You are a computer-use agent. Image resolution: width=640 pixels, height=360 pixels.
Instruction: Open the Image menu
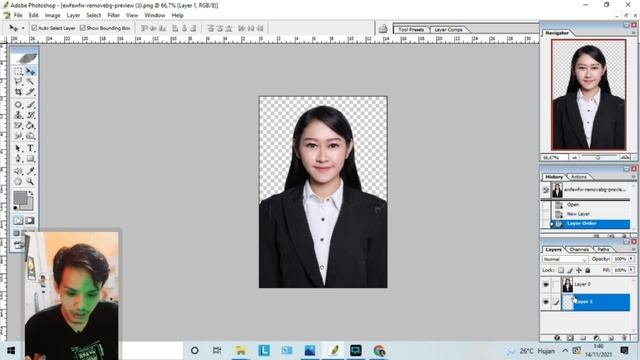pos(52,15)
